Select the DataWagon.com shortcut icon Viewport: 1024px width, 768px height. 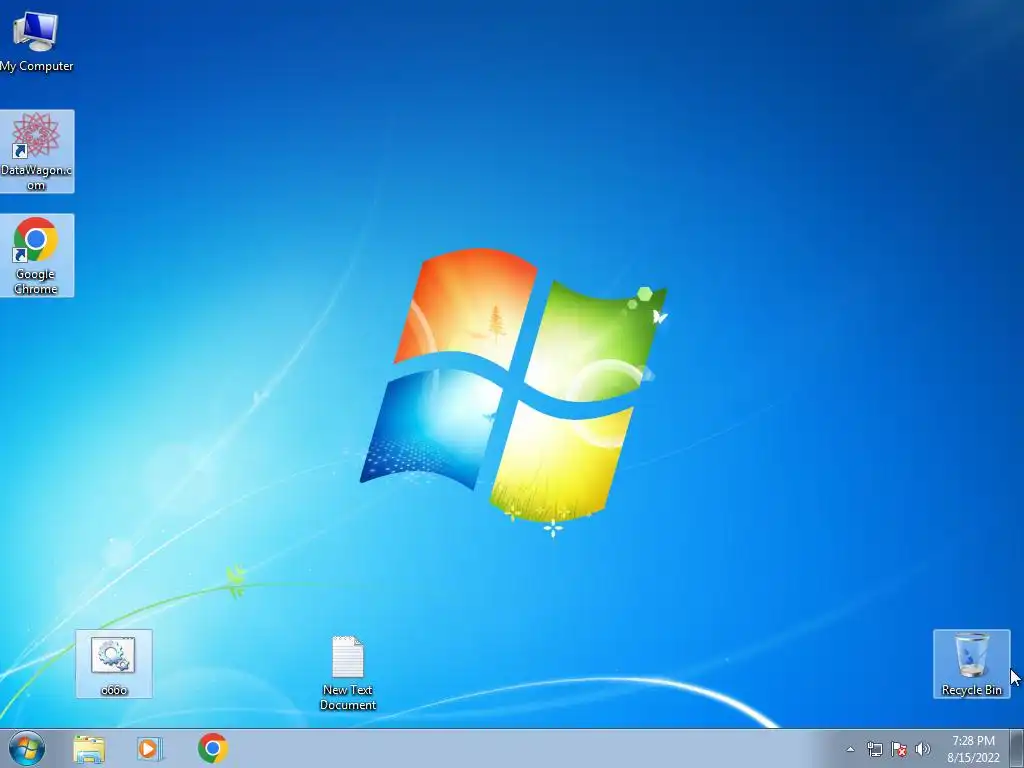(37, 152)
